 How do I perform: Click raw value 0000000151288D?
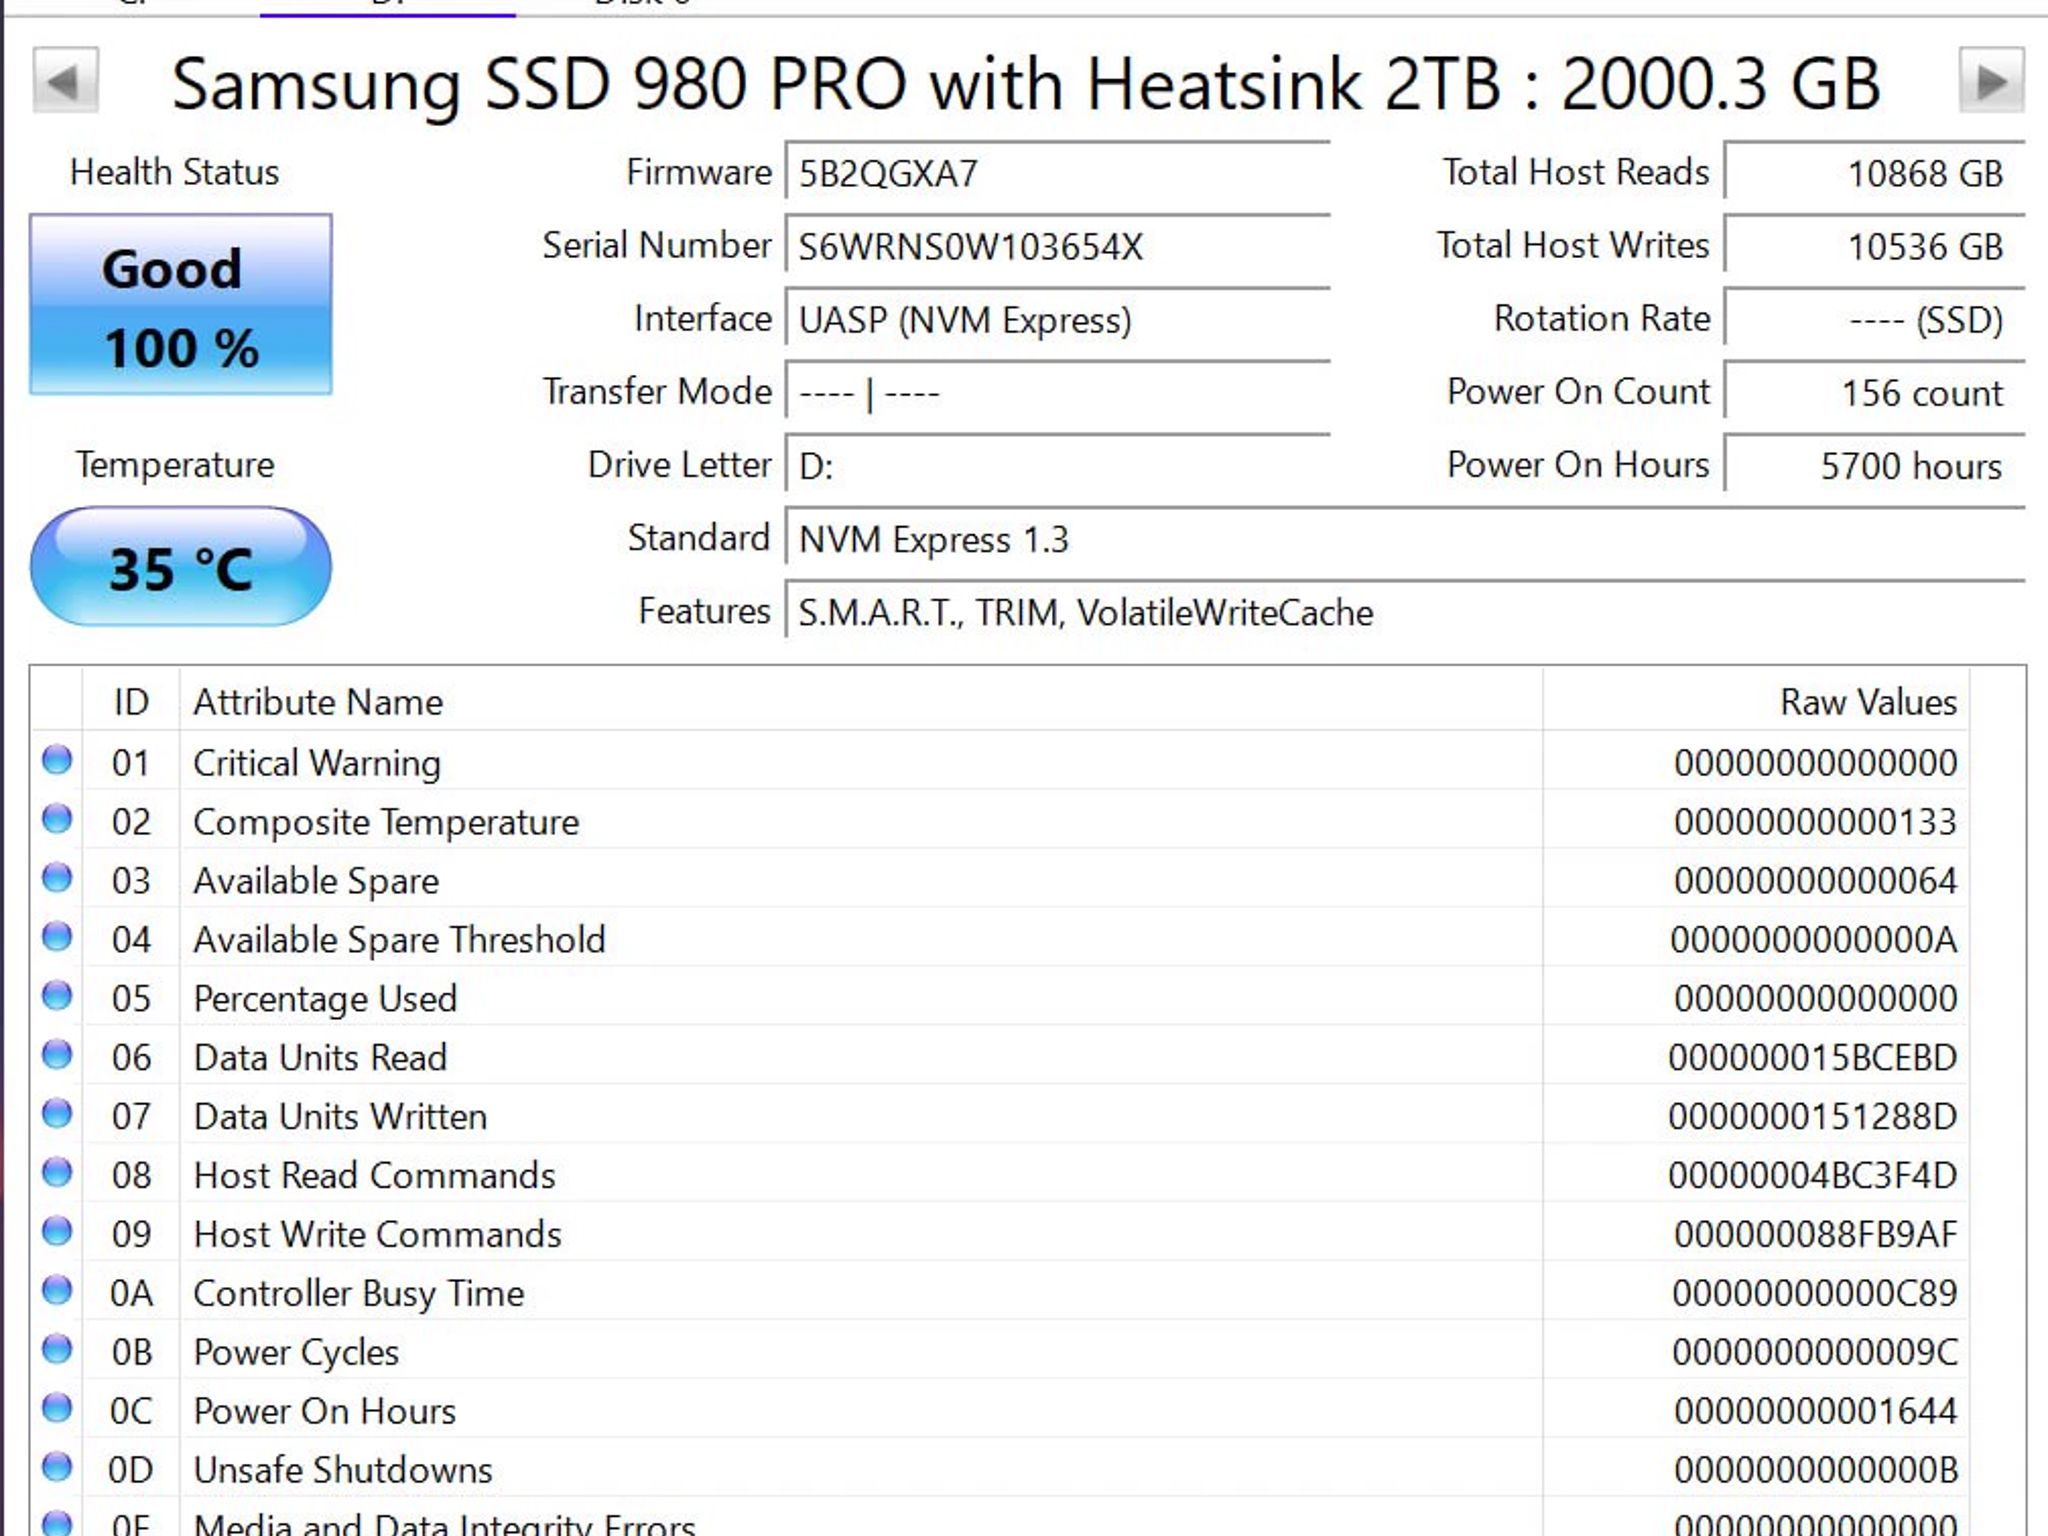pos(1812,1117)
